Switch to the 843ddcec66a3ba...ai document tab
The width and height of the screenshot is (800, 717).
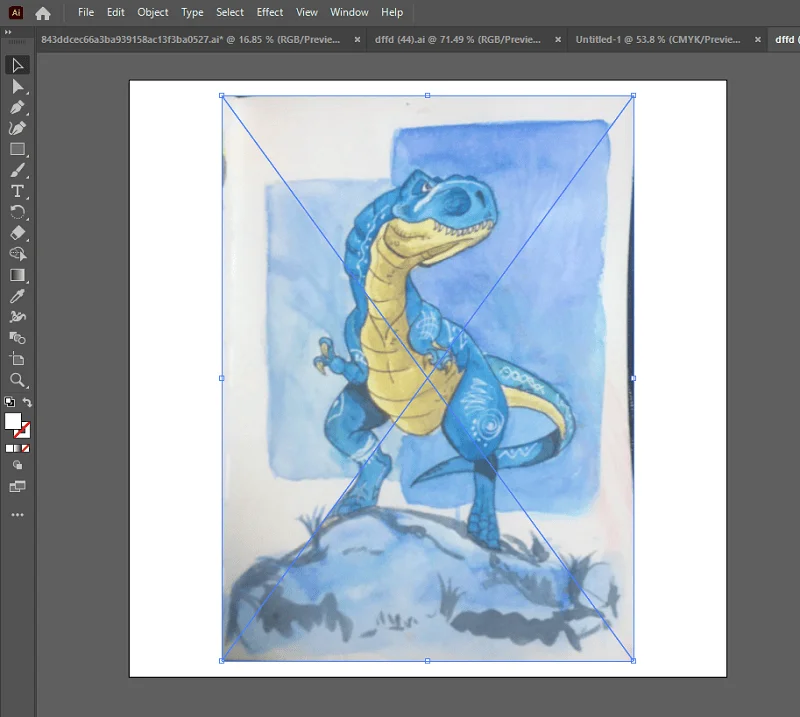click(190, 39)
